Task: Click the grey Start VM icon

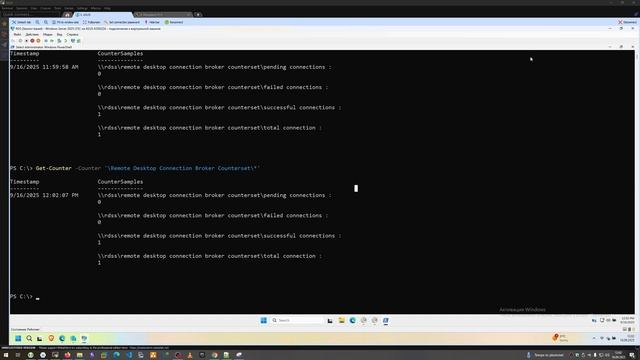Action: point(20,41)
